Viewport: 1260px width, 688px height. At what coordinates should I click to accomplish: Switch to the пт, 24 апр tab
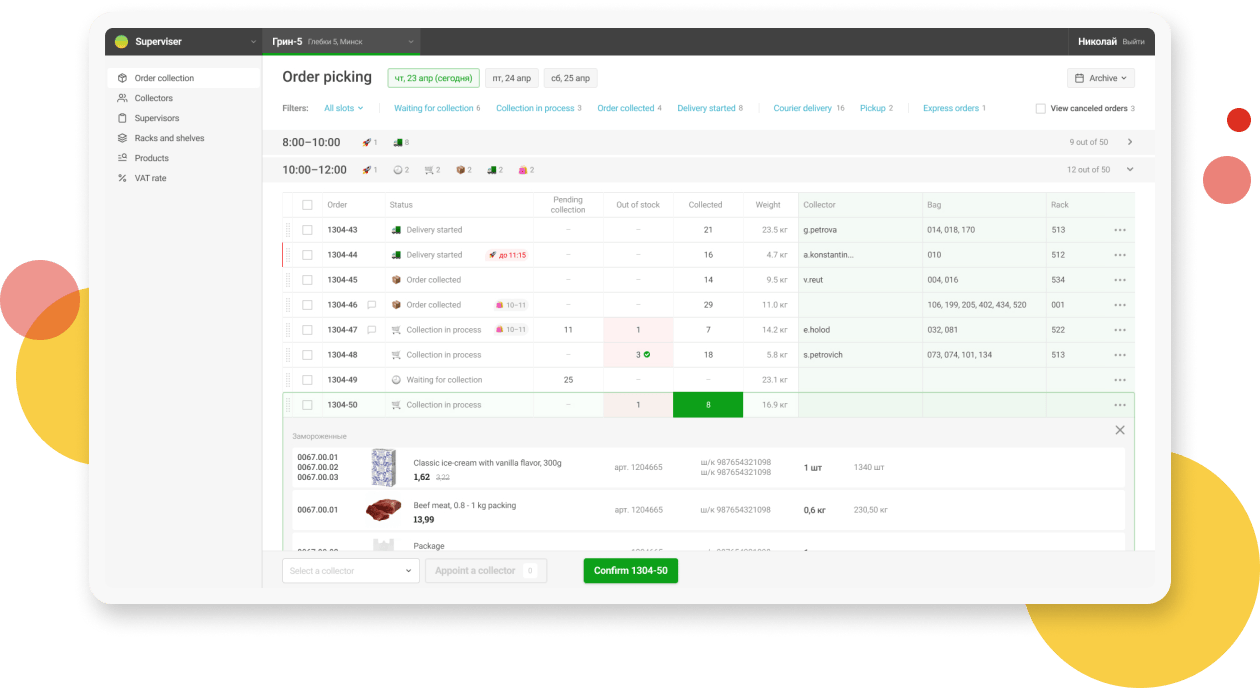[511, 77]
